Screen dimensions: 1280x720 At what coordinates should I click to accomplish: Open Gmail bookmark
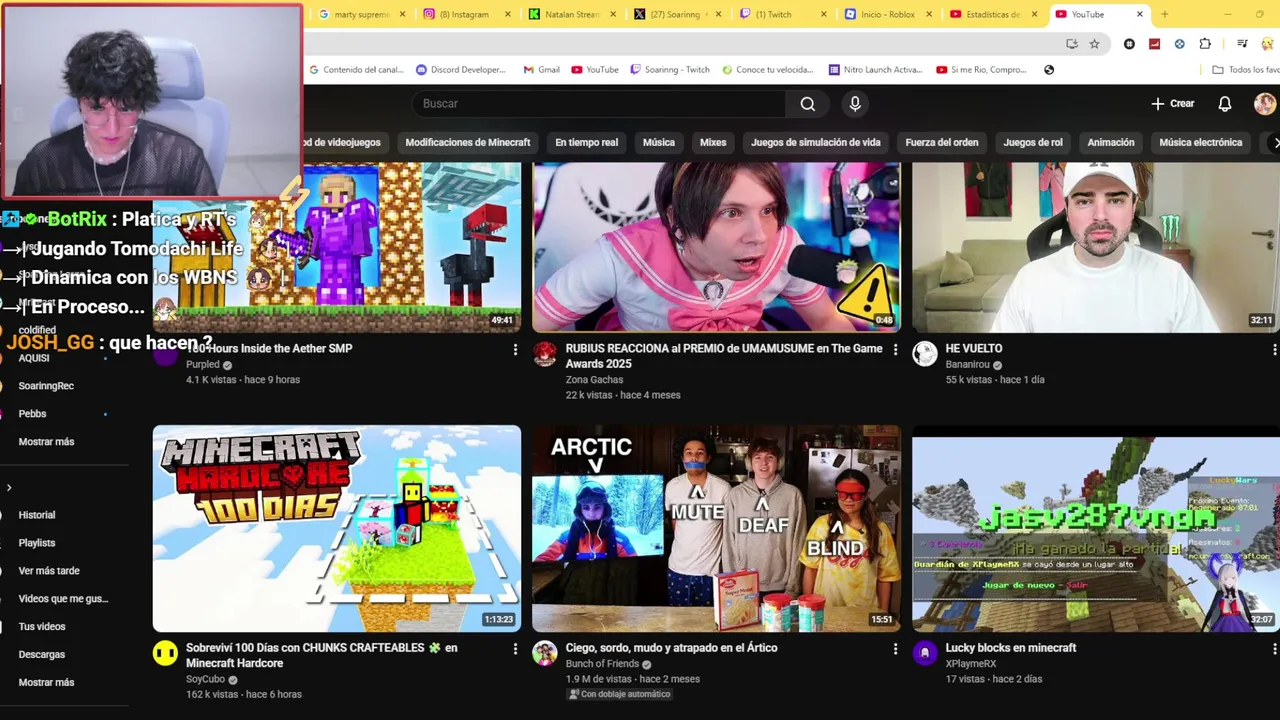(x=541, y=70)
